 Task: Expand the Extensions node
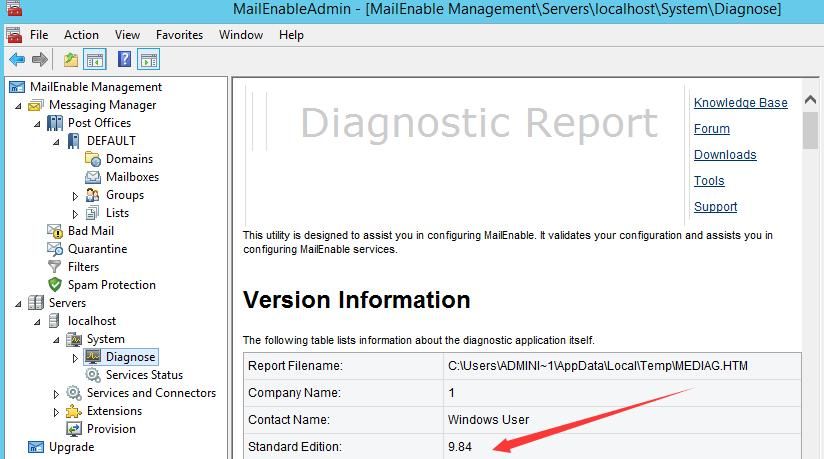point(56,412)
